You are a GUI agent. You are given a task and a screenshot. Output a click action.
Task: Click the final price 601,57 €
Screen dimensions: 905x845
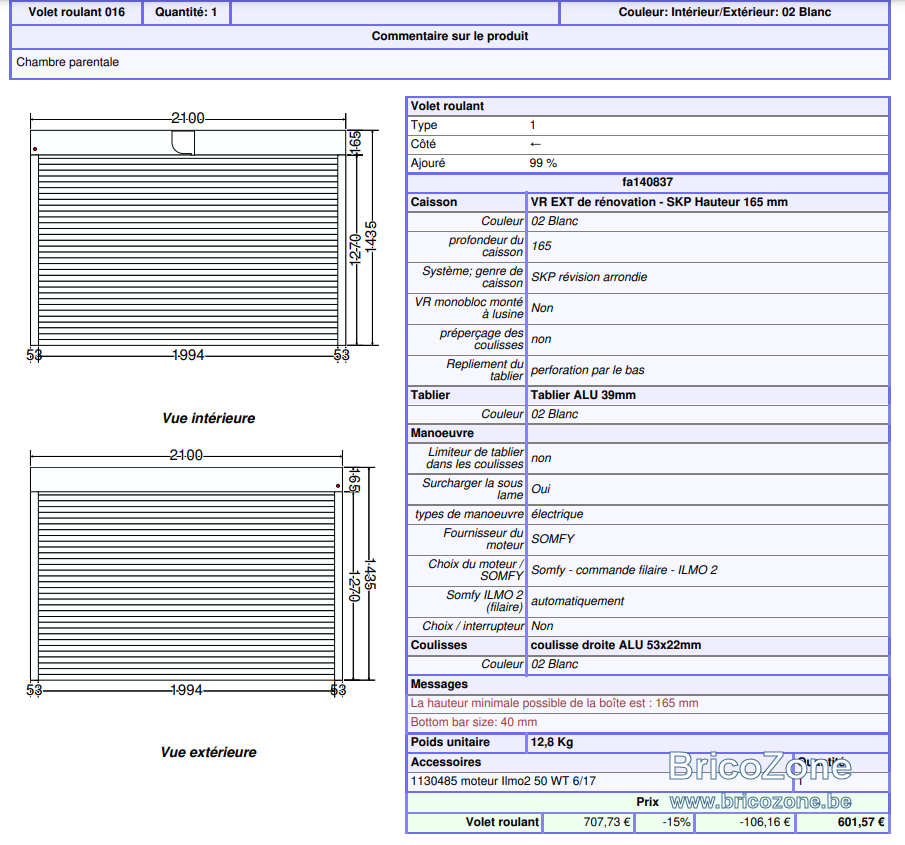pyautogui.click(x=861, y=822)
